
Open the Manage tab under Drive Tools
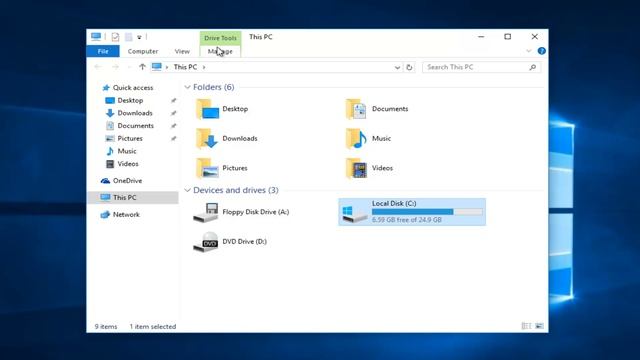220,51
